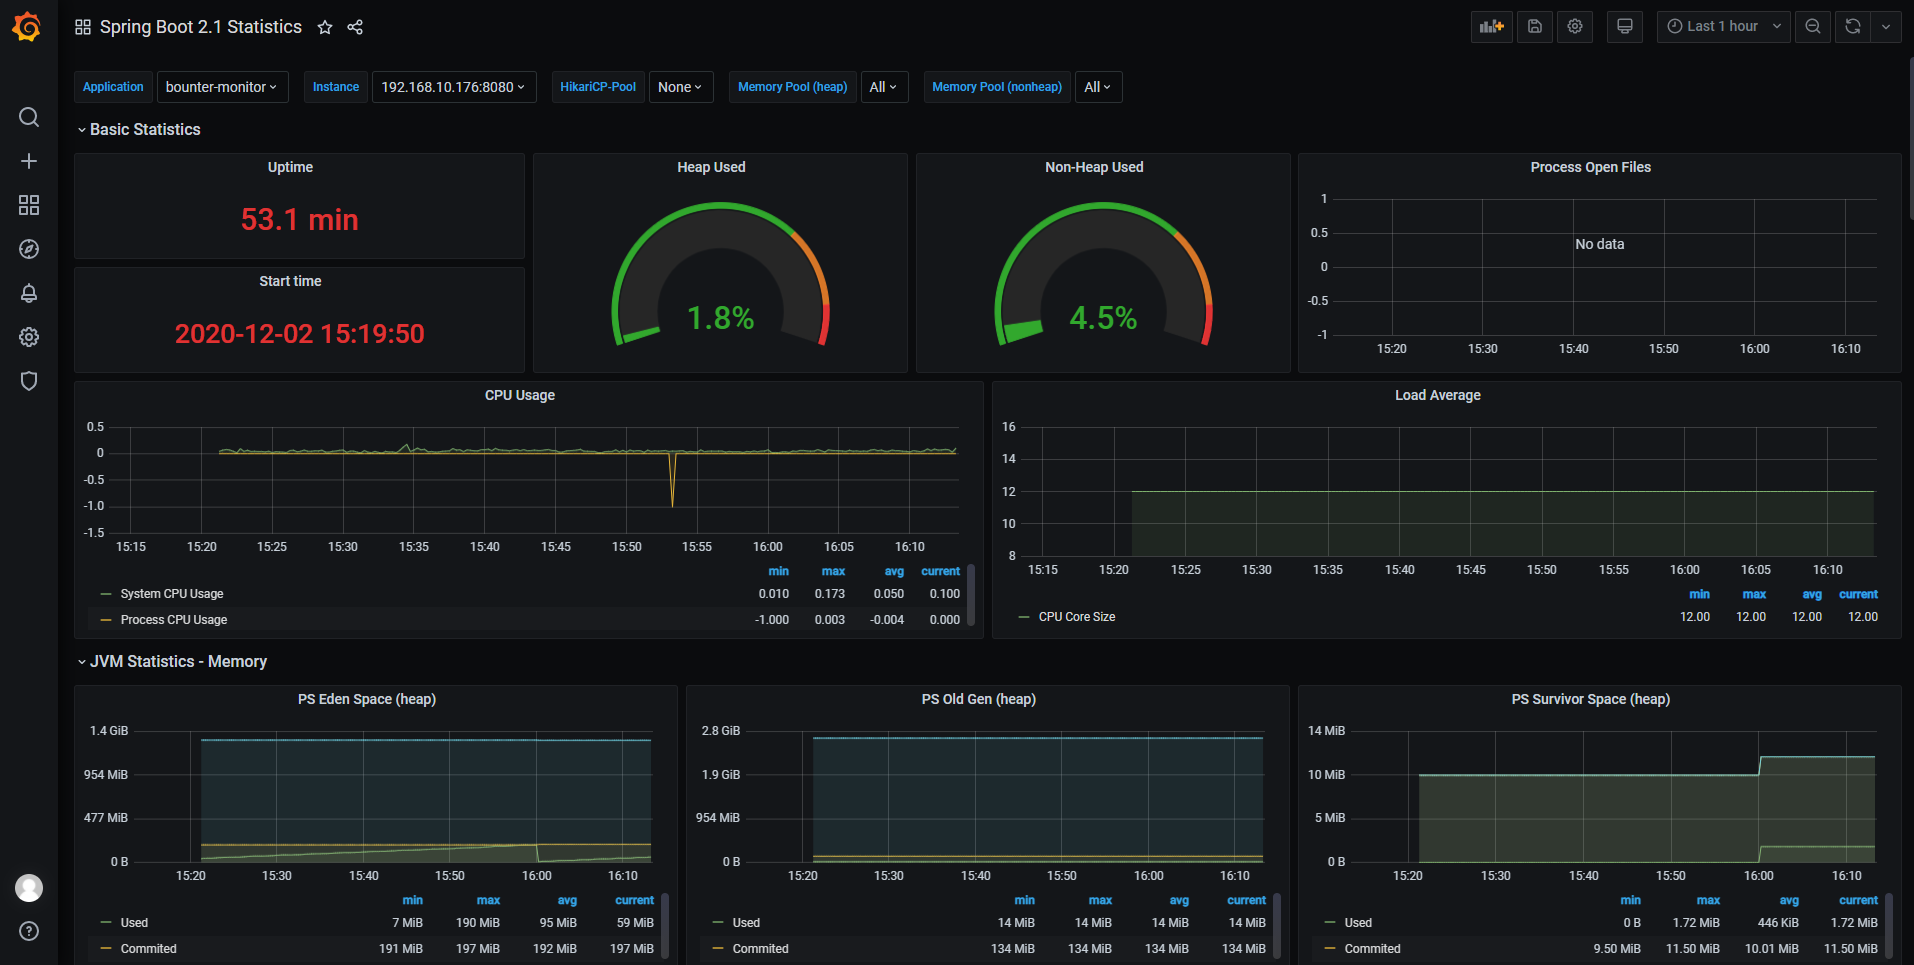
Task: Open the Last 1 hour time picker
Action: 1722,27
